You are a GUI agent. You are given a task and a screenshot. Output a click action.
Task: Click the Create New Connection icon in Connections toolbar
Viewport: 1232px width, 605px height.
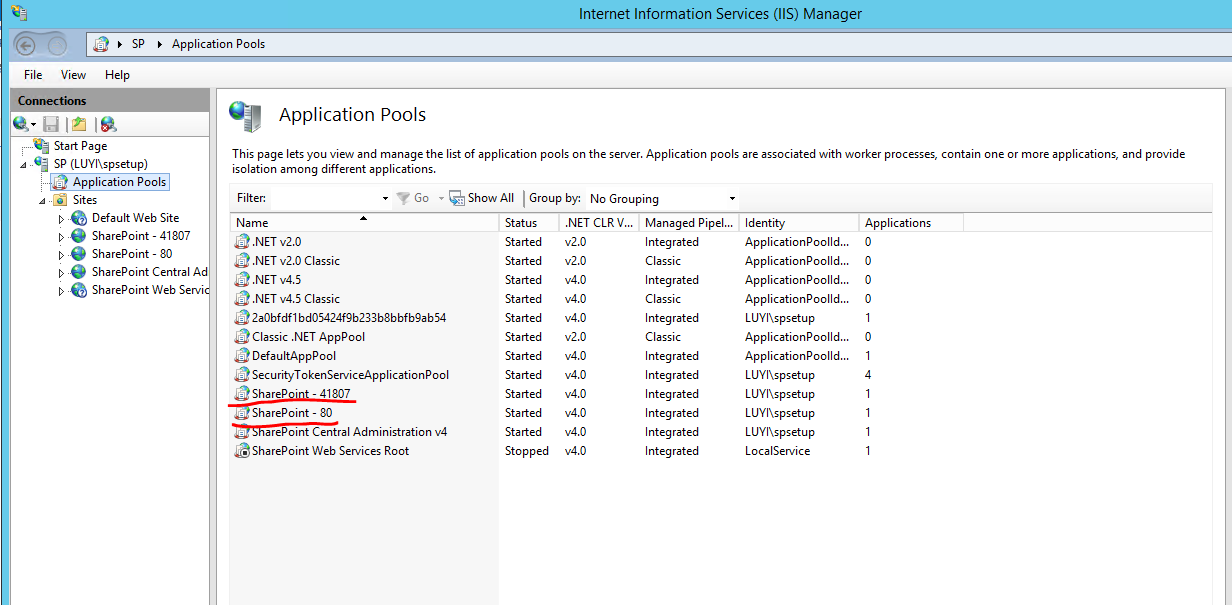click(x=22, y=123)
